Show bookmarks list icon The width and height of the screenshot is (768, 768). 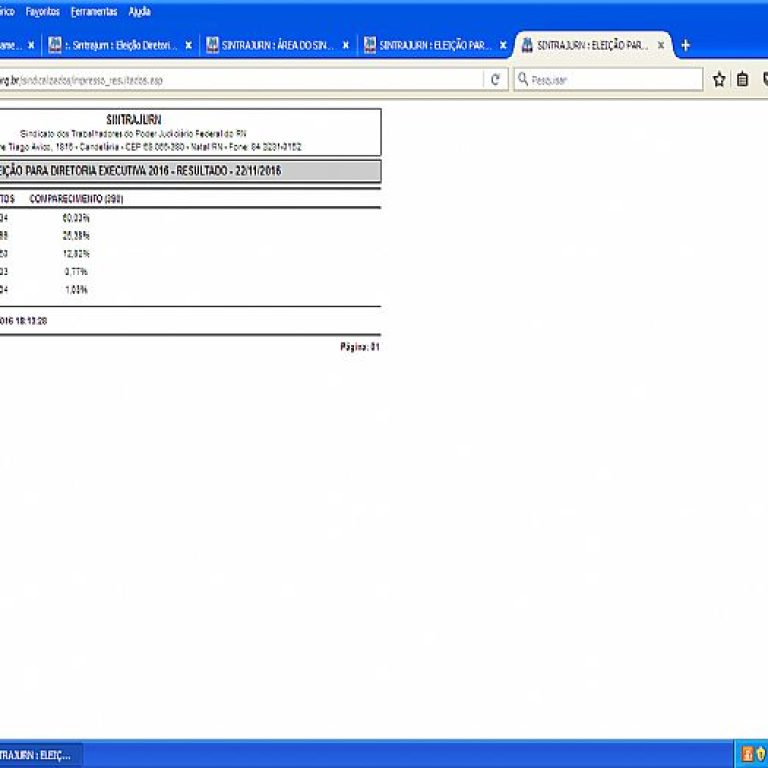coord(743,79)
